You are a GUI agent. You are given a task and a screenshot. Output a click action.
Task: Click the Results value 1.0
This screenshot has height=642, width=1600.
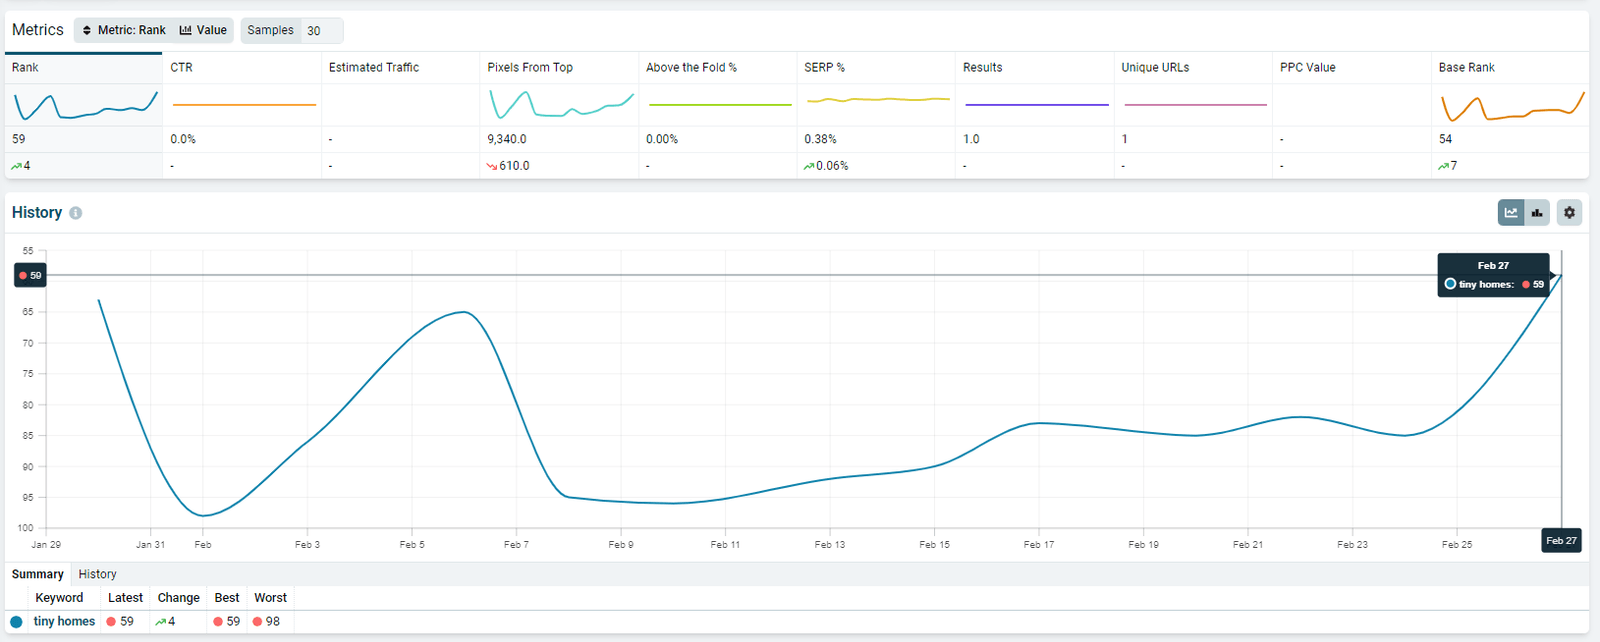(971, 139)
